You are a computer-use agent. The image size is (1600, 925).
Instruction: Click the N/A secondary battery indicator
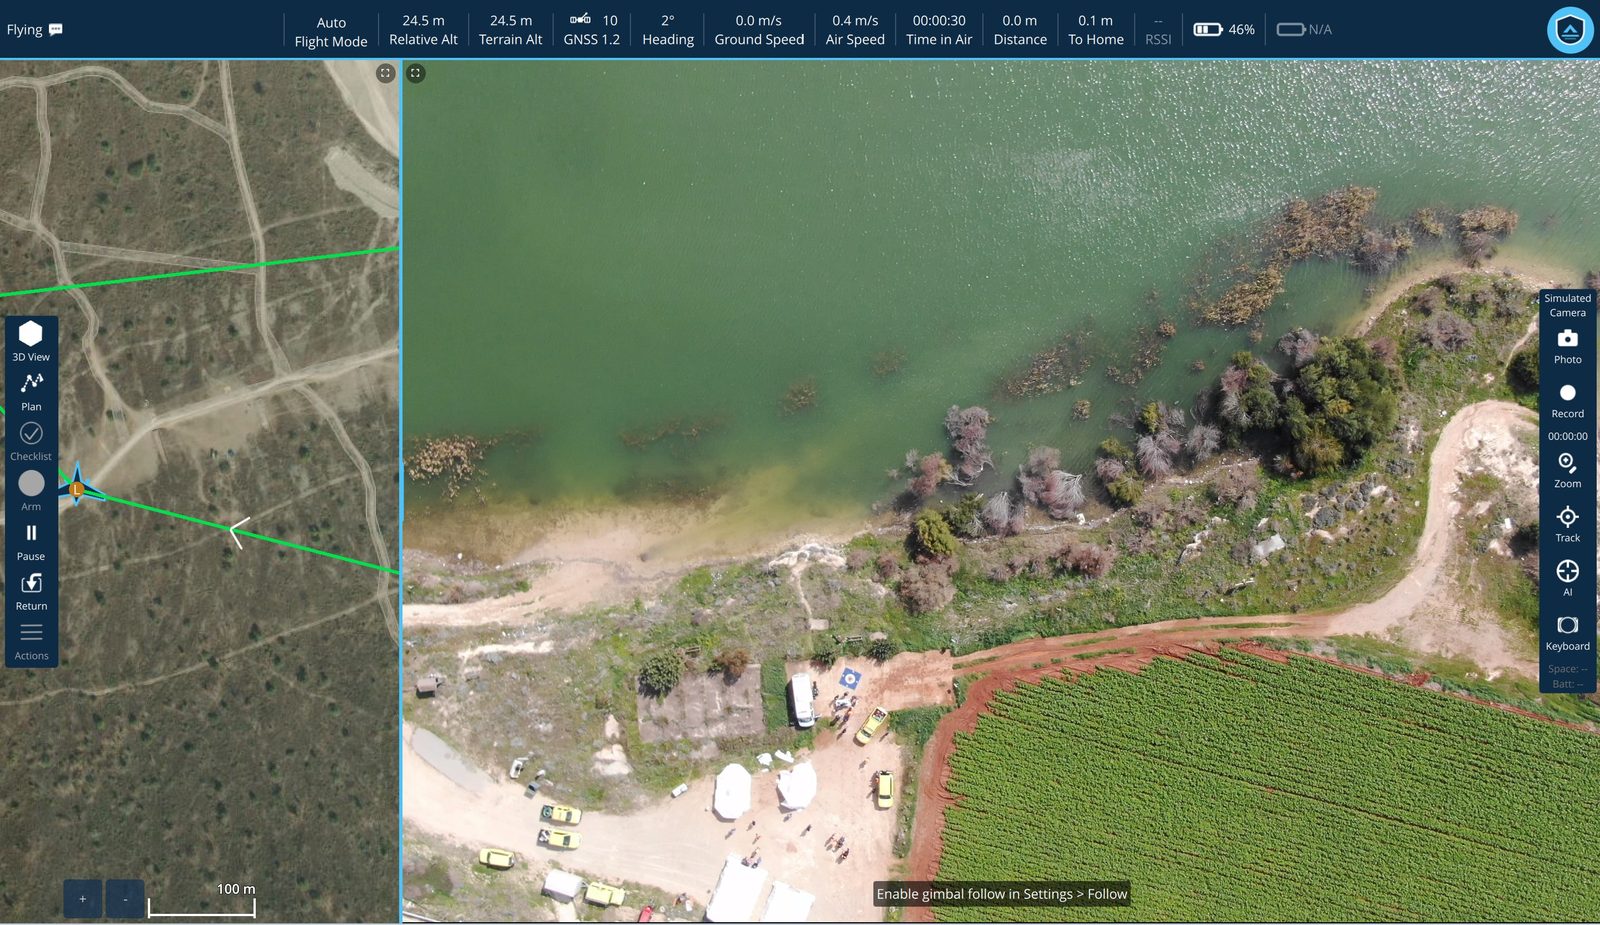[1304, 30]
